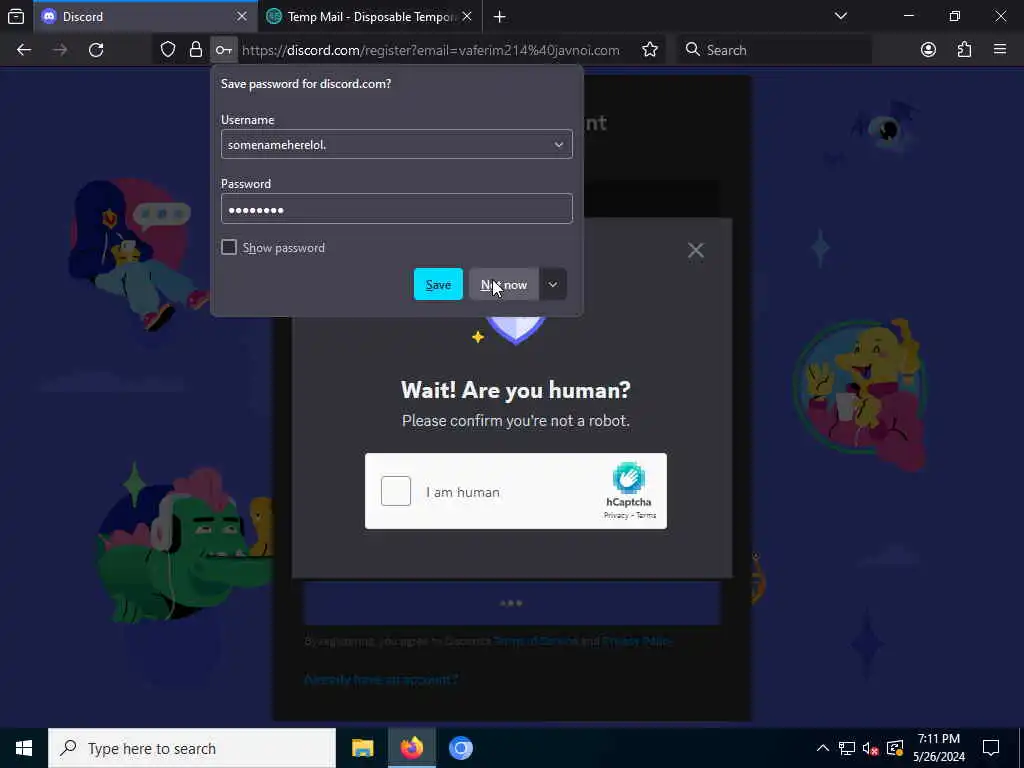Close the Temp Mail tab
The image size is (1024, 768).
pyautogui.click(x=467, y=16)
